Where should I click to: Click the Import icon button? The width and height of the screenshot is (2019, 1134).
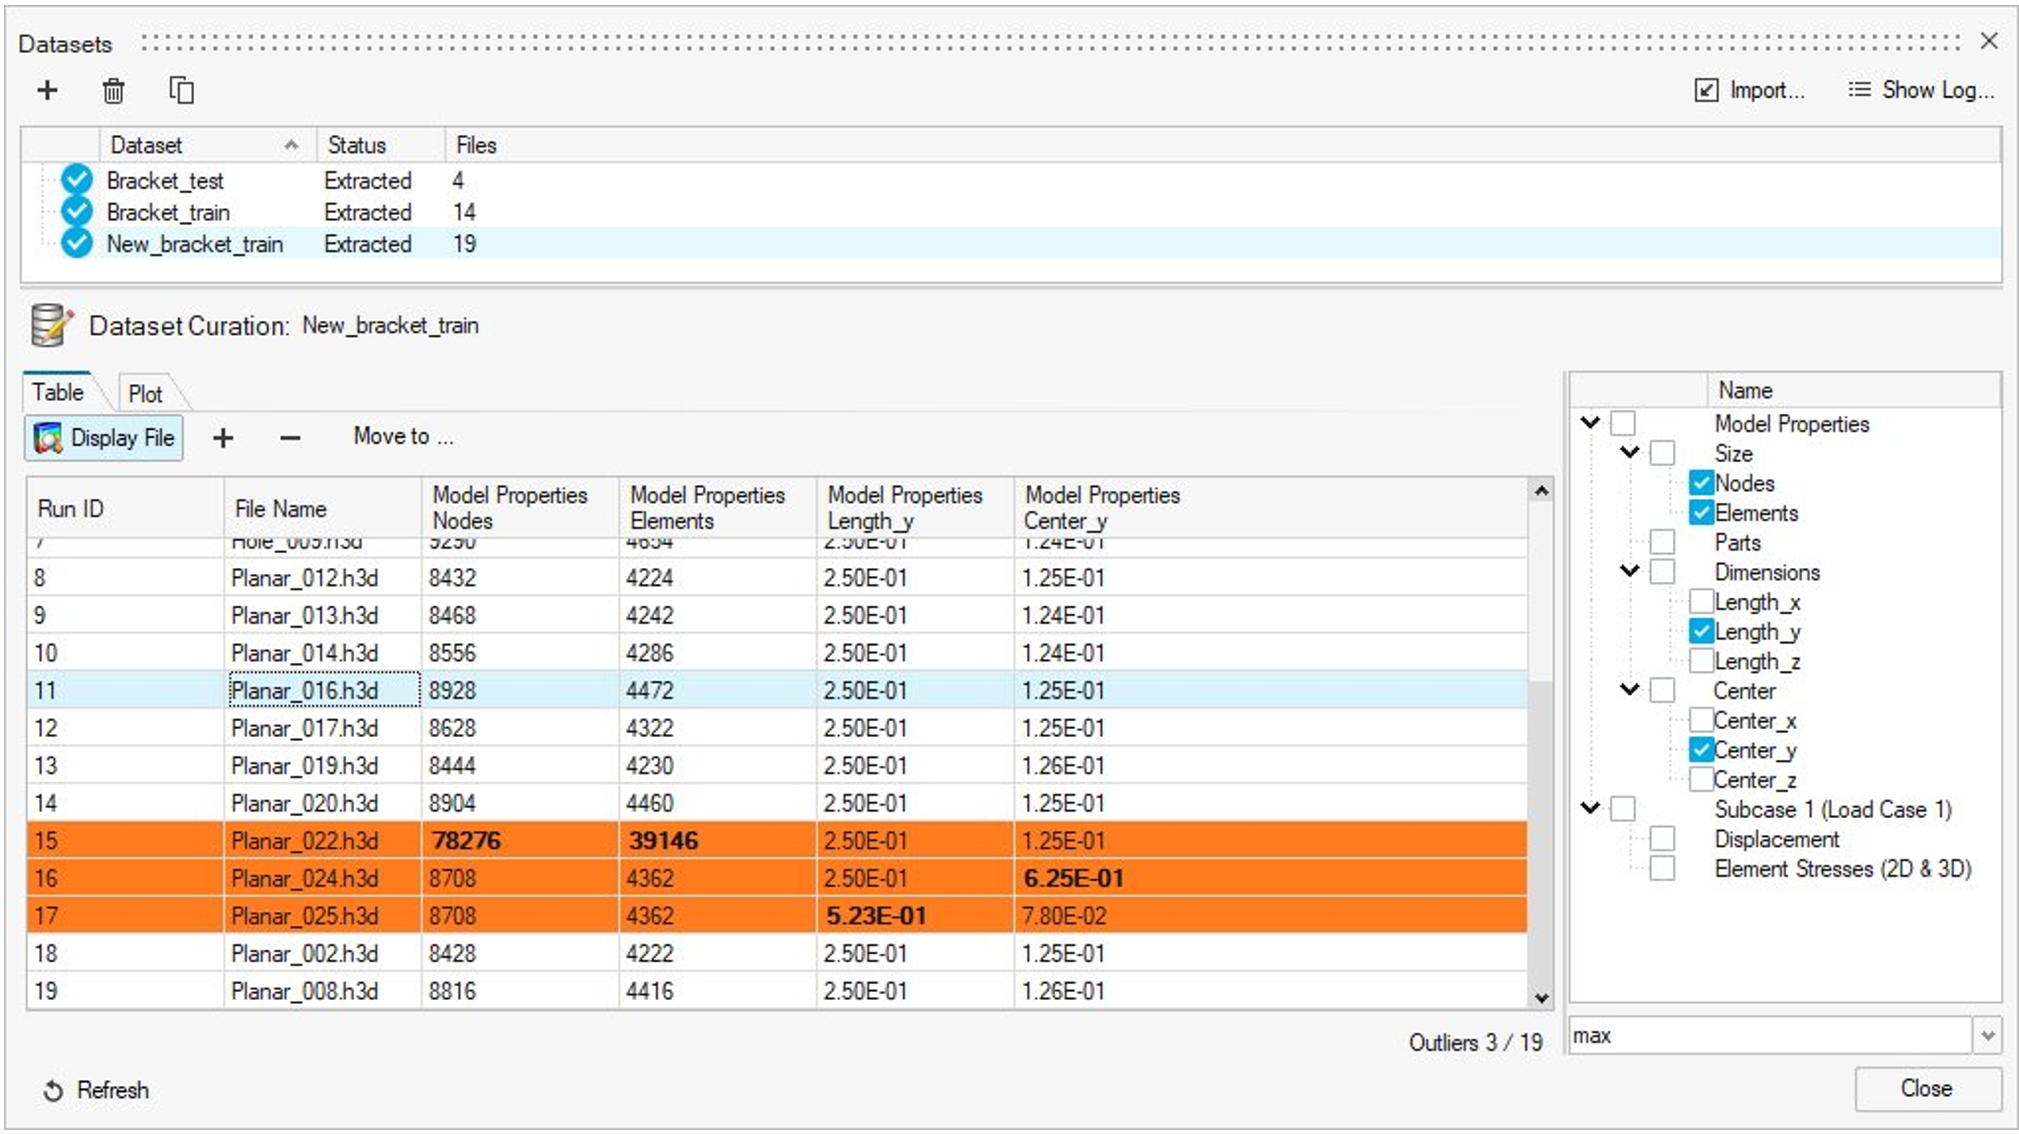[1706, 91]
